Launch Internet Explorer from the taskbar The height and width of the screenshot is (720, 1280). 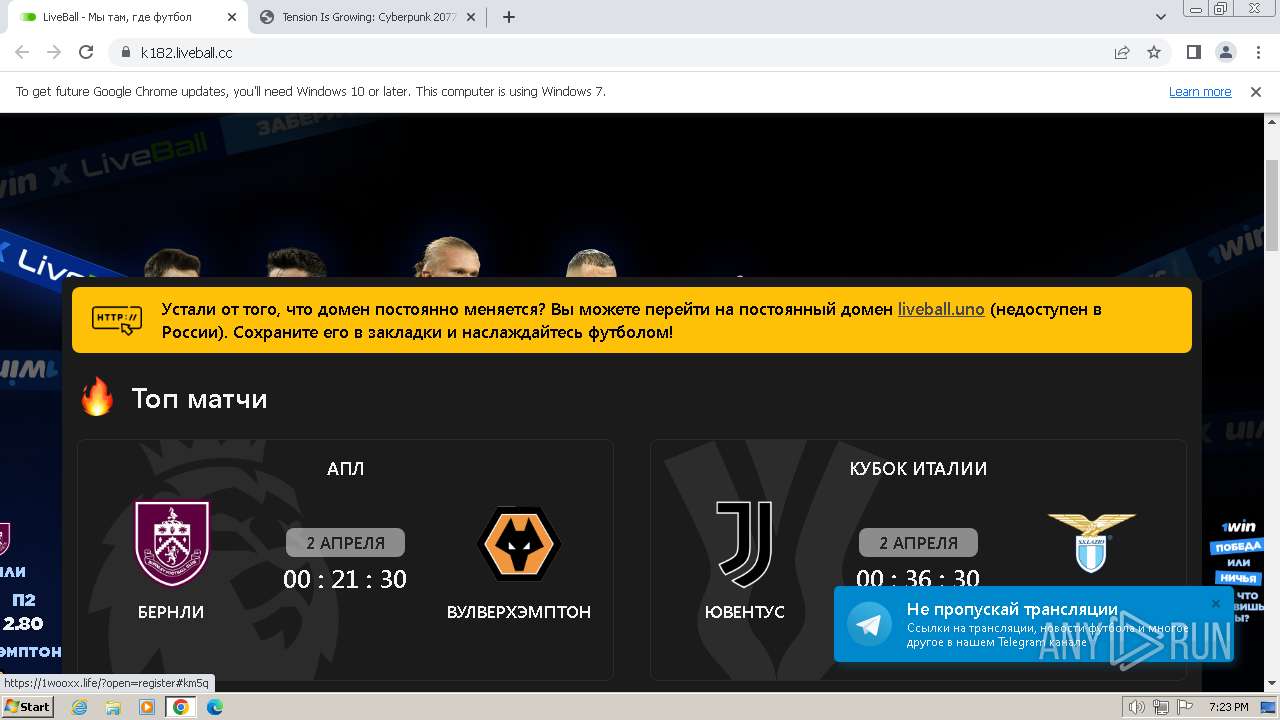(80, 707)
